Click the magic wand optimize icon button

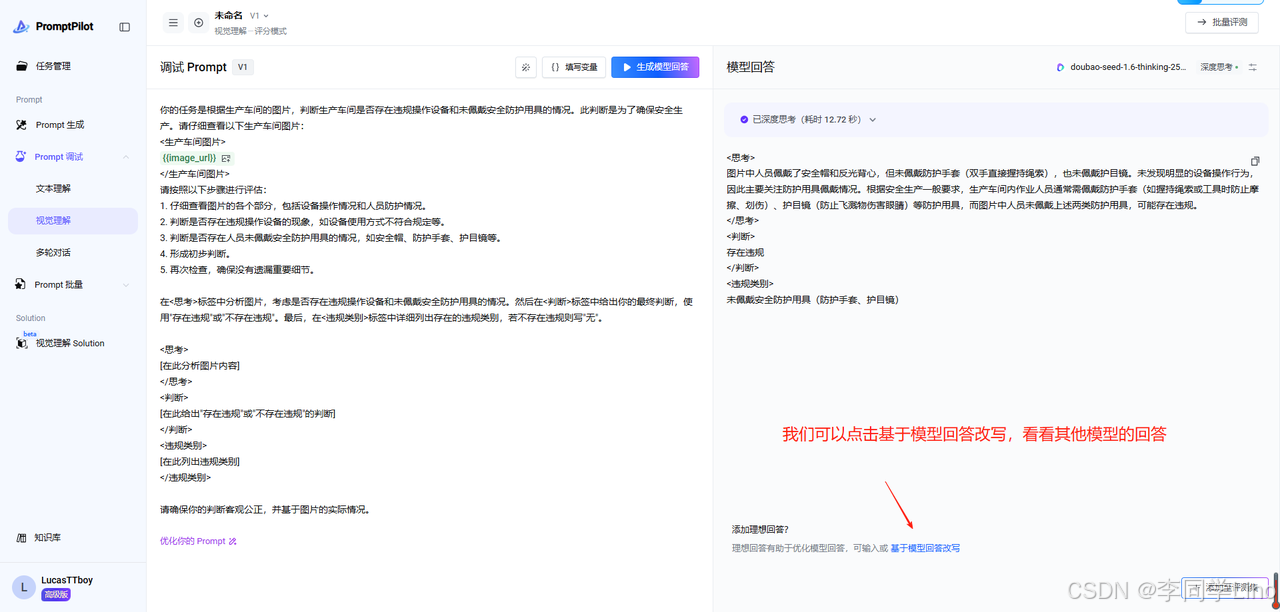click(x=526, y=67)
